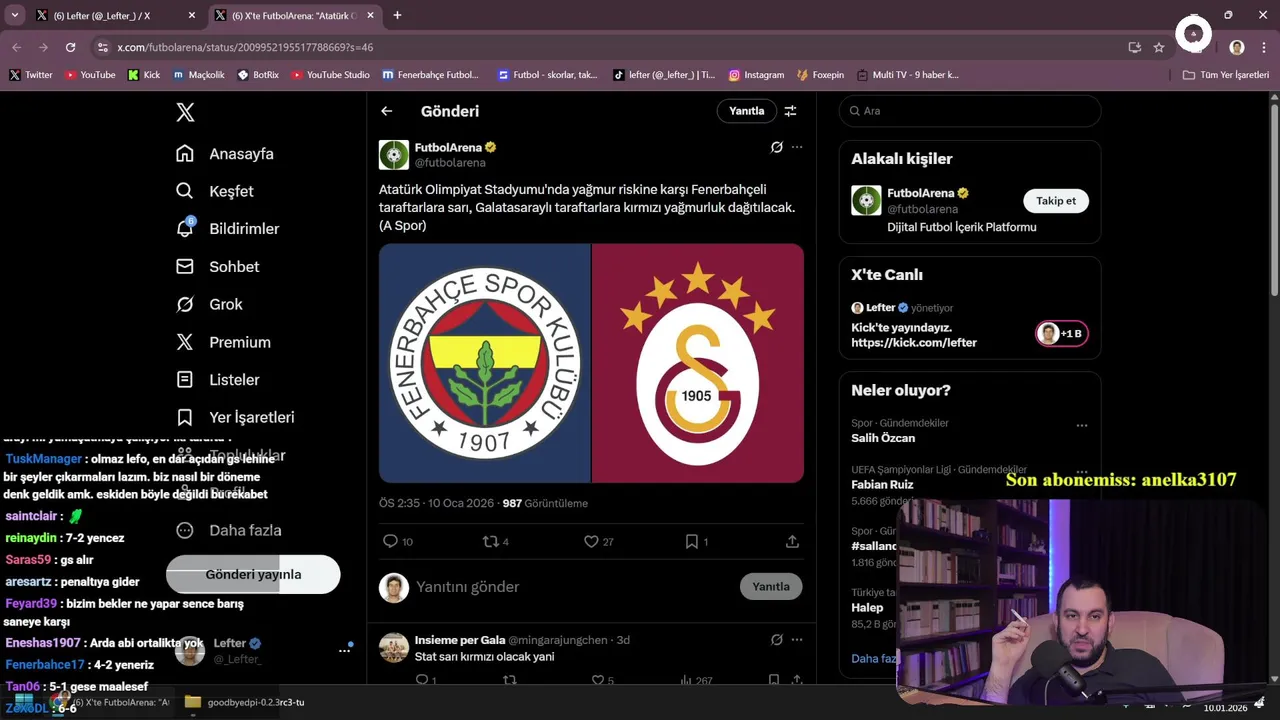
Task: Open Keşfet explore page
Action: (215, 191)
